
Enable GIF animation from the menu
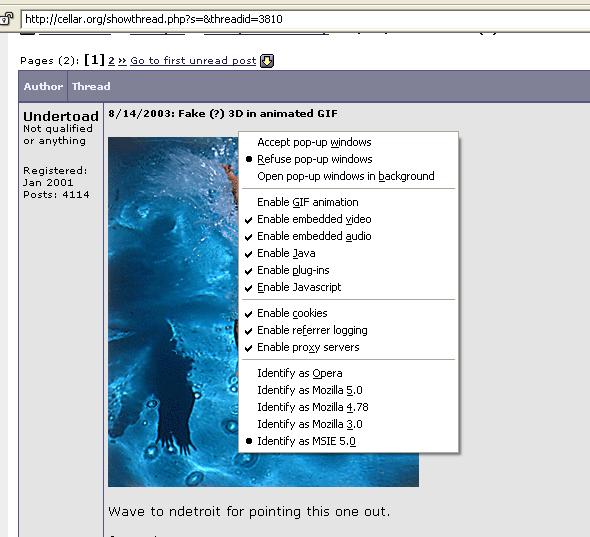click(x=348, y=202)
